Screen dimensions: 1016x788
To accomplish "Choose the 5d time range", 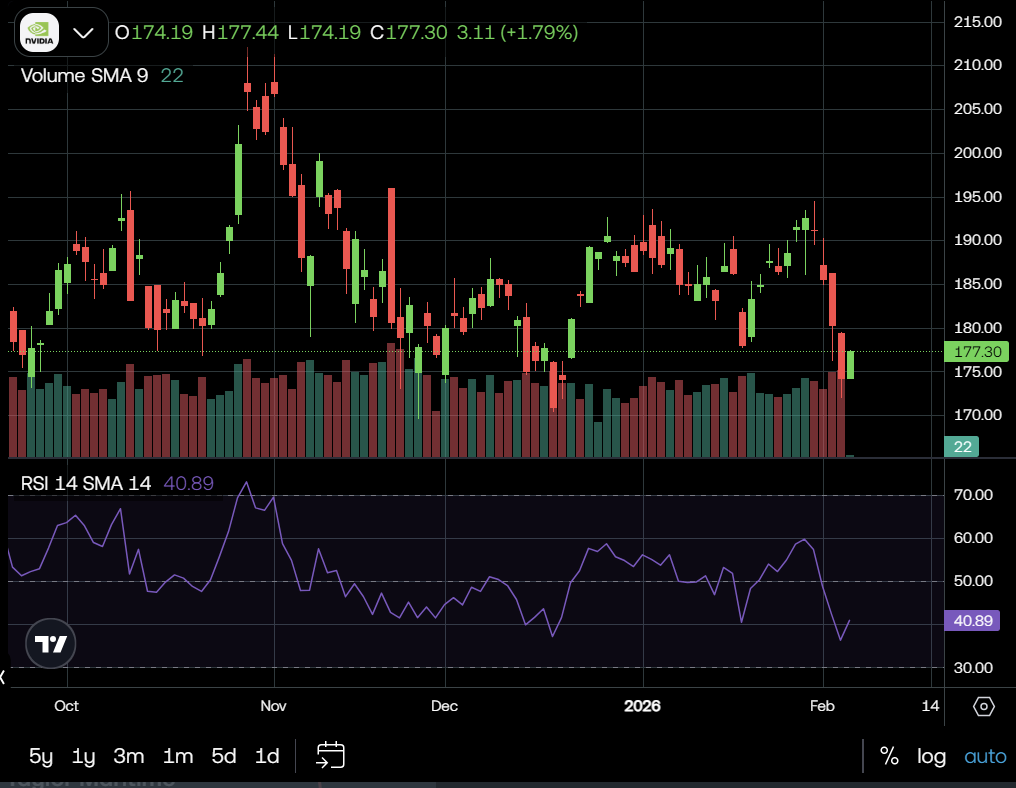I will (224, 756).
